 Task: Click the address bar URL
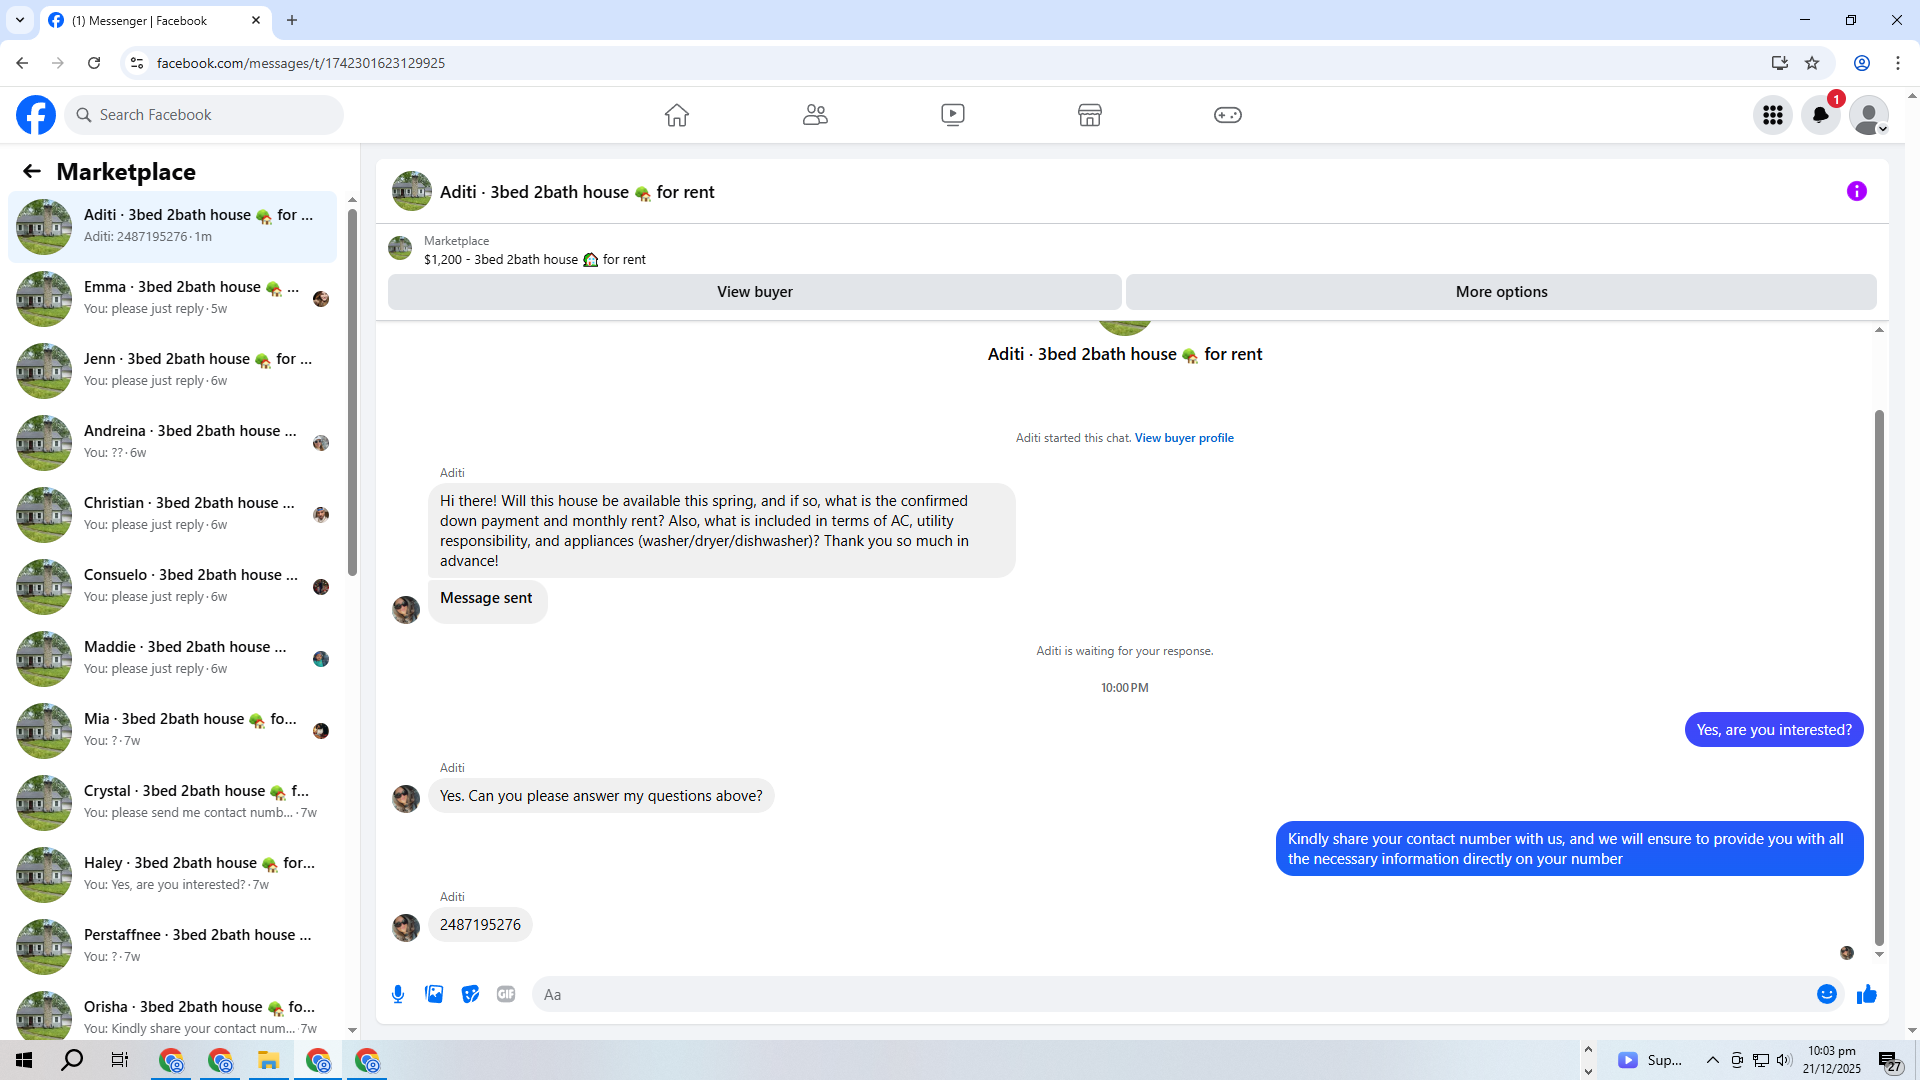[301, 63]
